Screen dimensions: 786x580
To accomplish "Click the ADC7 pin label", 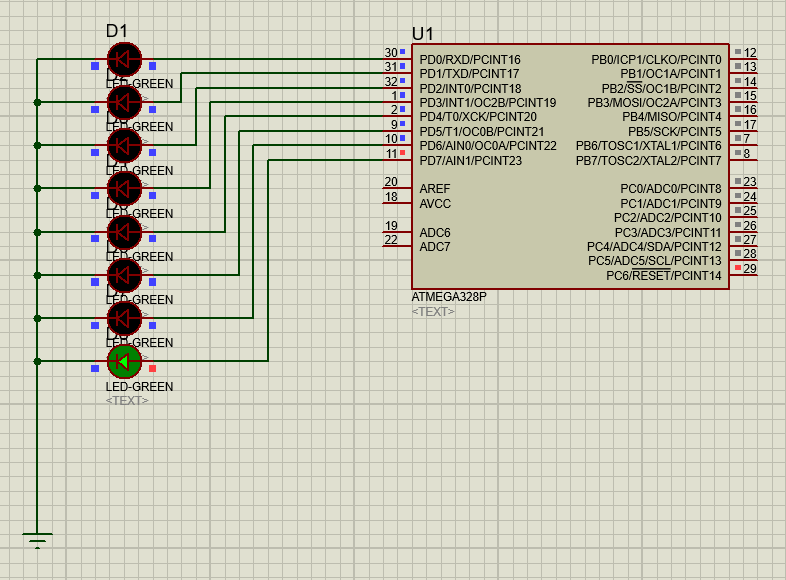I will (435, 247).
